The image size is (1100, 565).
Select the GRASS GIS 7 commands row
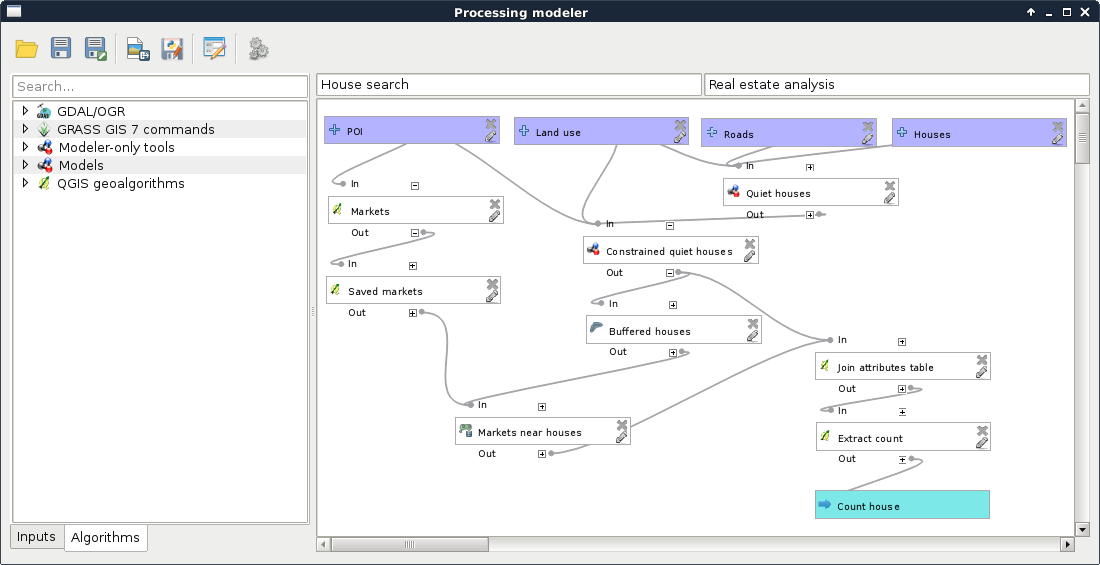point(160,129)
